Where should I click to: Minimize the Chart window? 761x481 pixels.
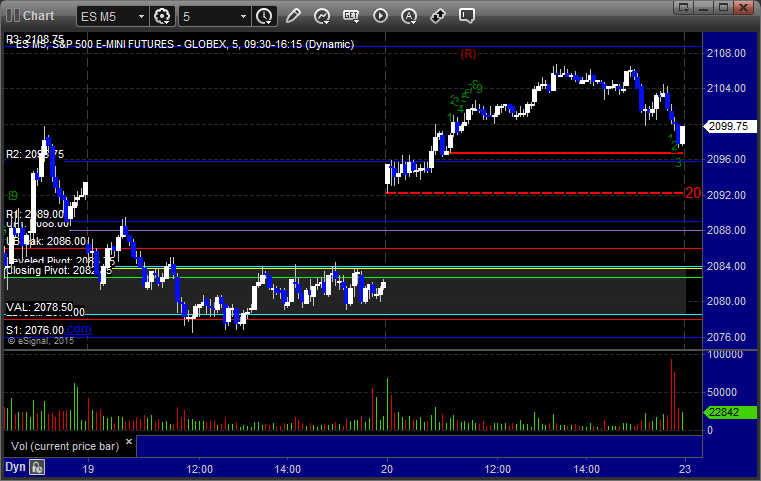704,7
